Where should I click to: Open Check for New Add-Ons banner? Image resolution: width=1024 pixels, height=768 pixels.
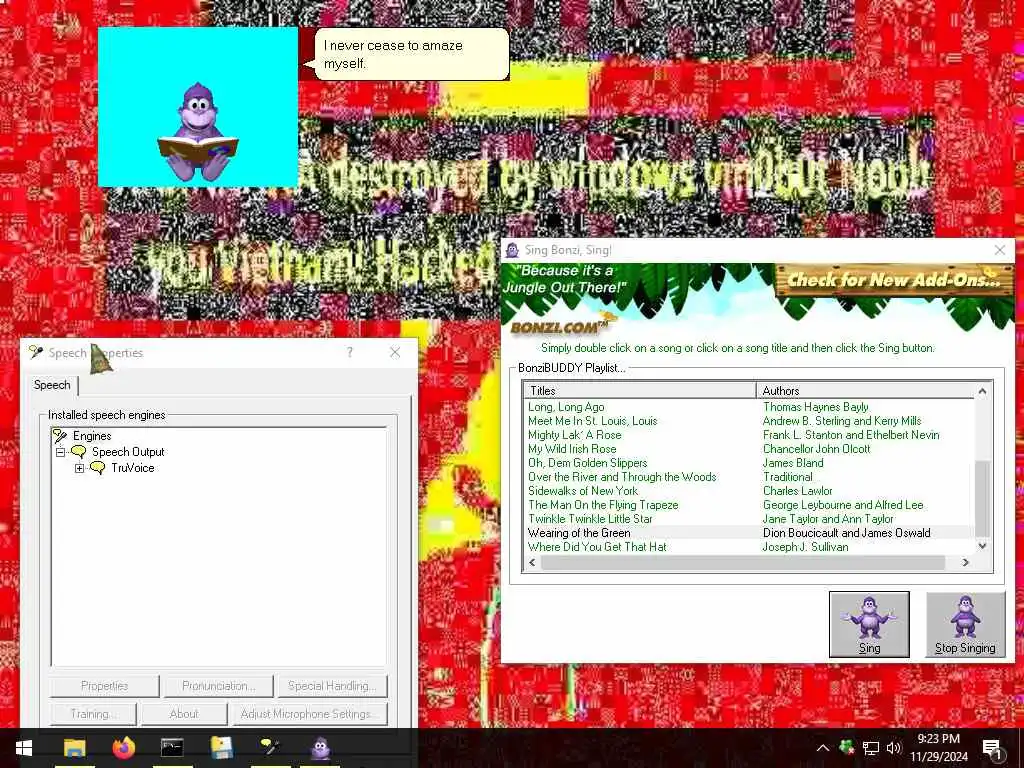pos(893,280)
